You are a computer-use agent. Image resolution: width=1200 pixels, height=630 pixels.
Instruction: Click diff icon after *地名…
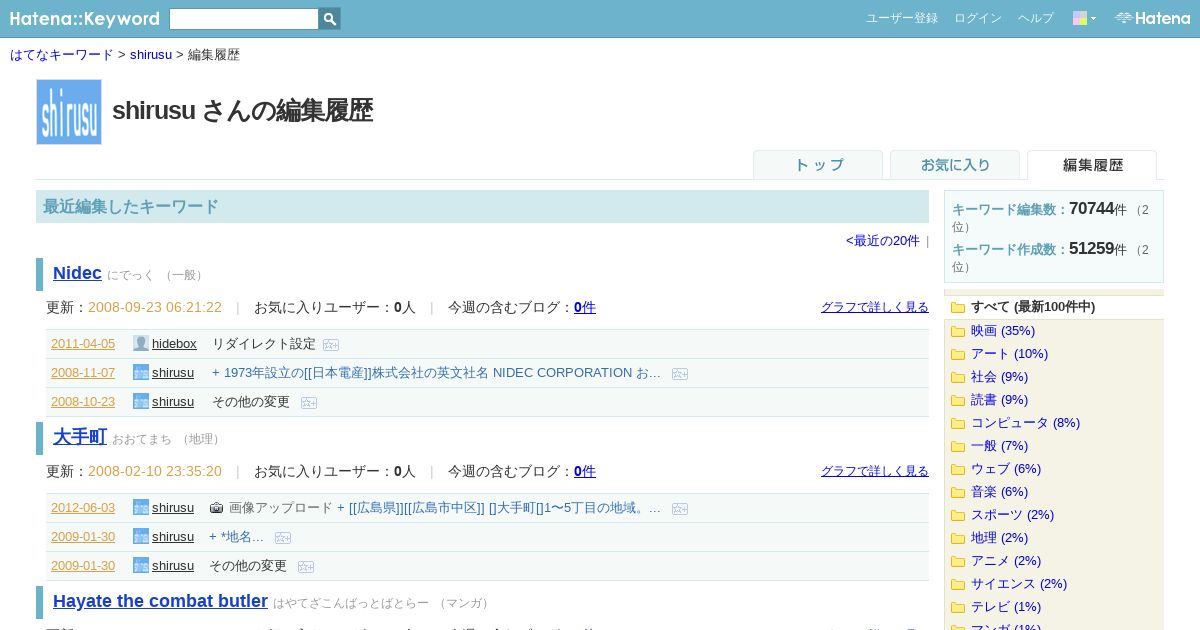coord(283,538)
